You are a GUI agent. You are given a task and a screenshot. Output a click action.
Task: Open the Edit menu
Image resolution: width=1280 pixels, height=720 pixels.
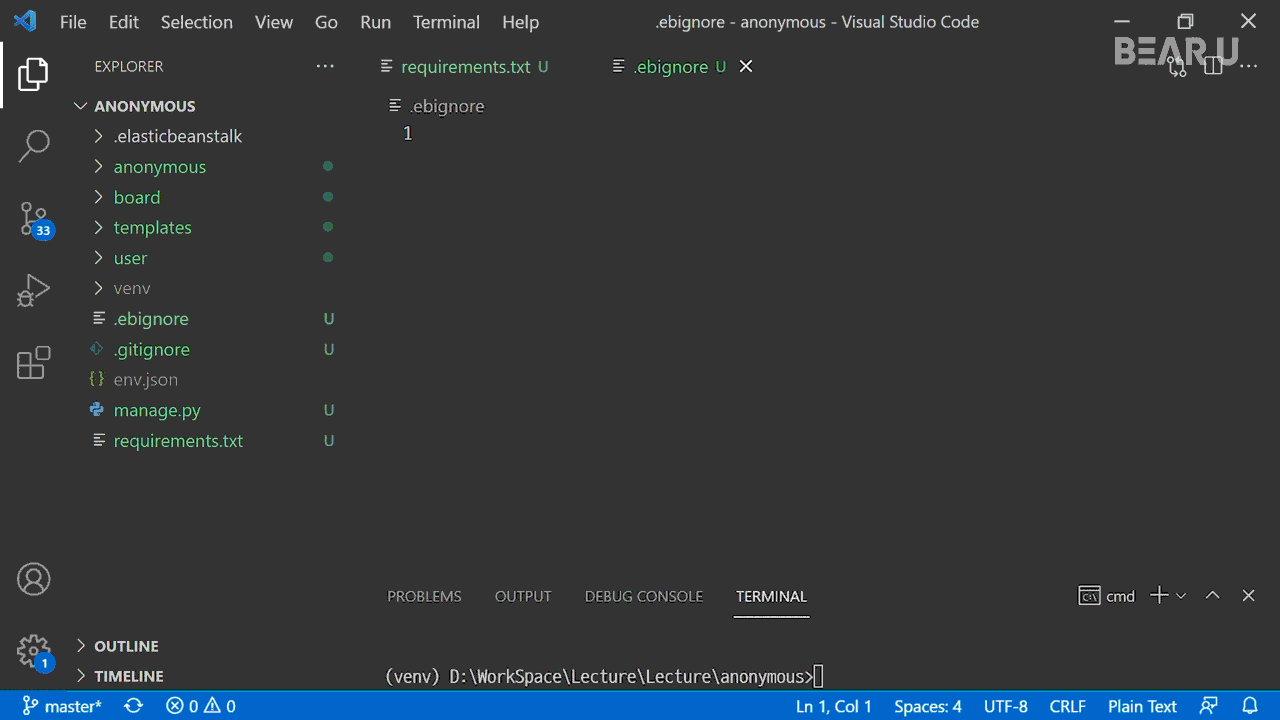[124, 22]
